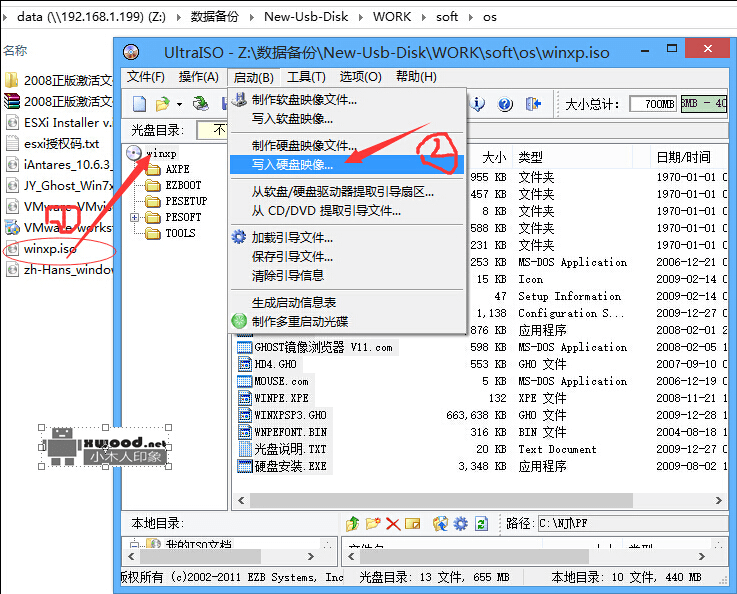Click the red X delete icon in local toolbar

pyautogui.click(x=394, y=524)
